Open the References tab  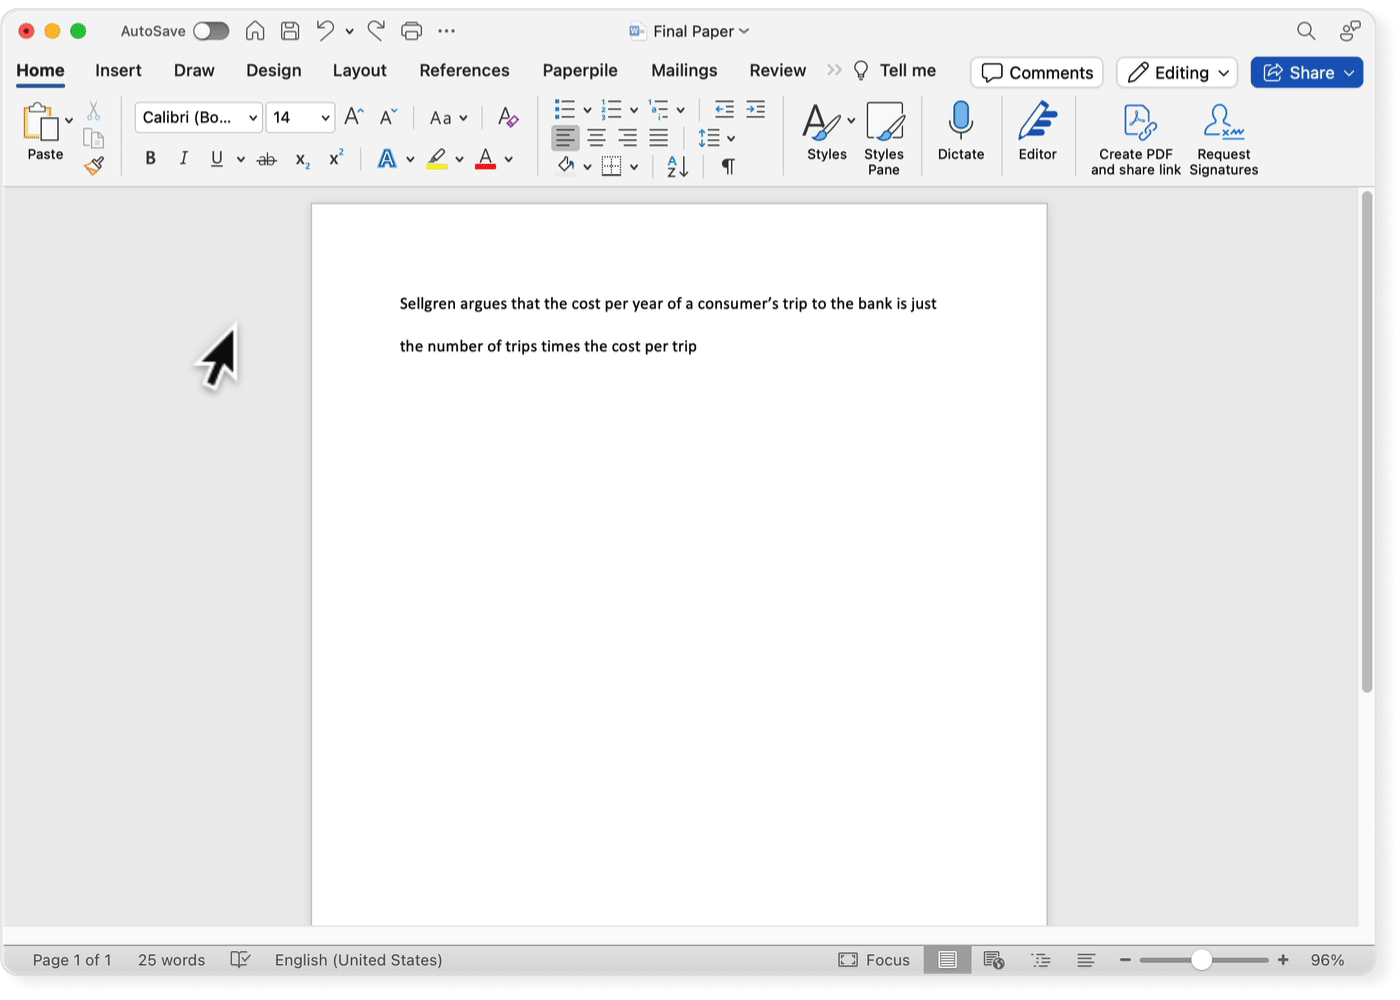pos(464,71)
